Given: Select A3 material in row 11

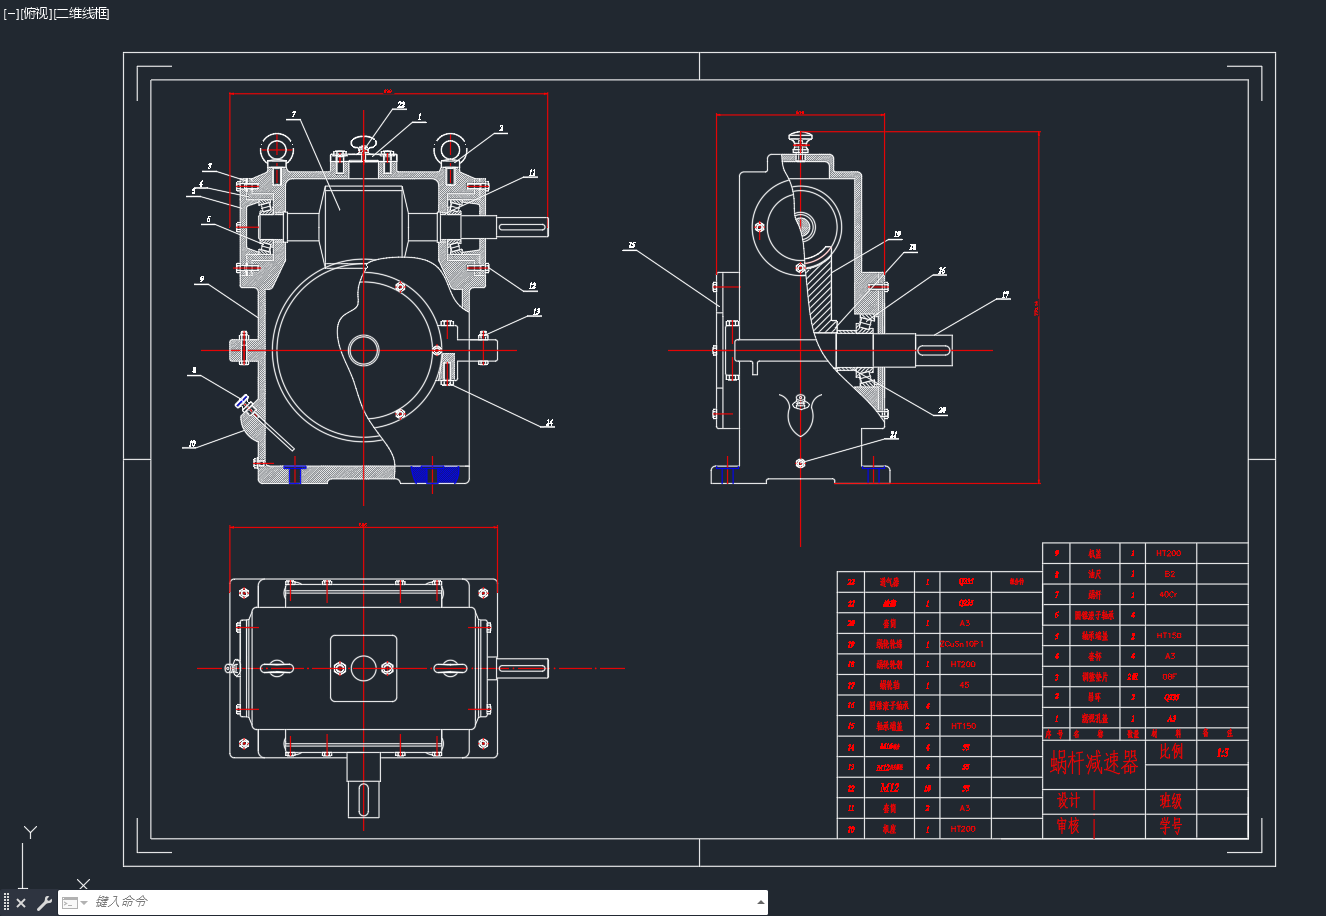Looking at the screenshot, I should point(964,808).
